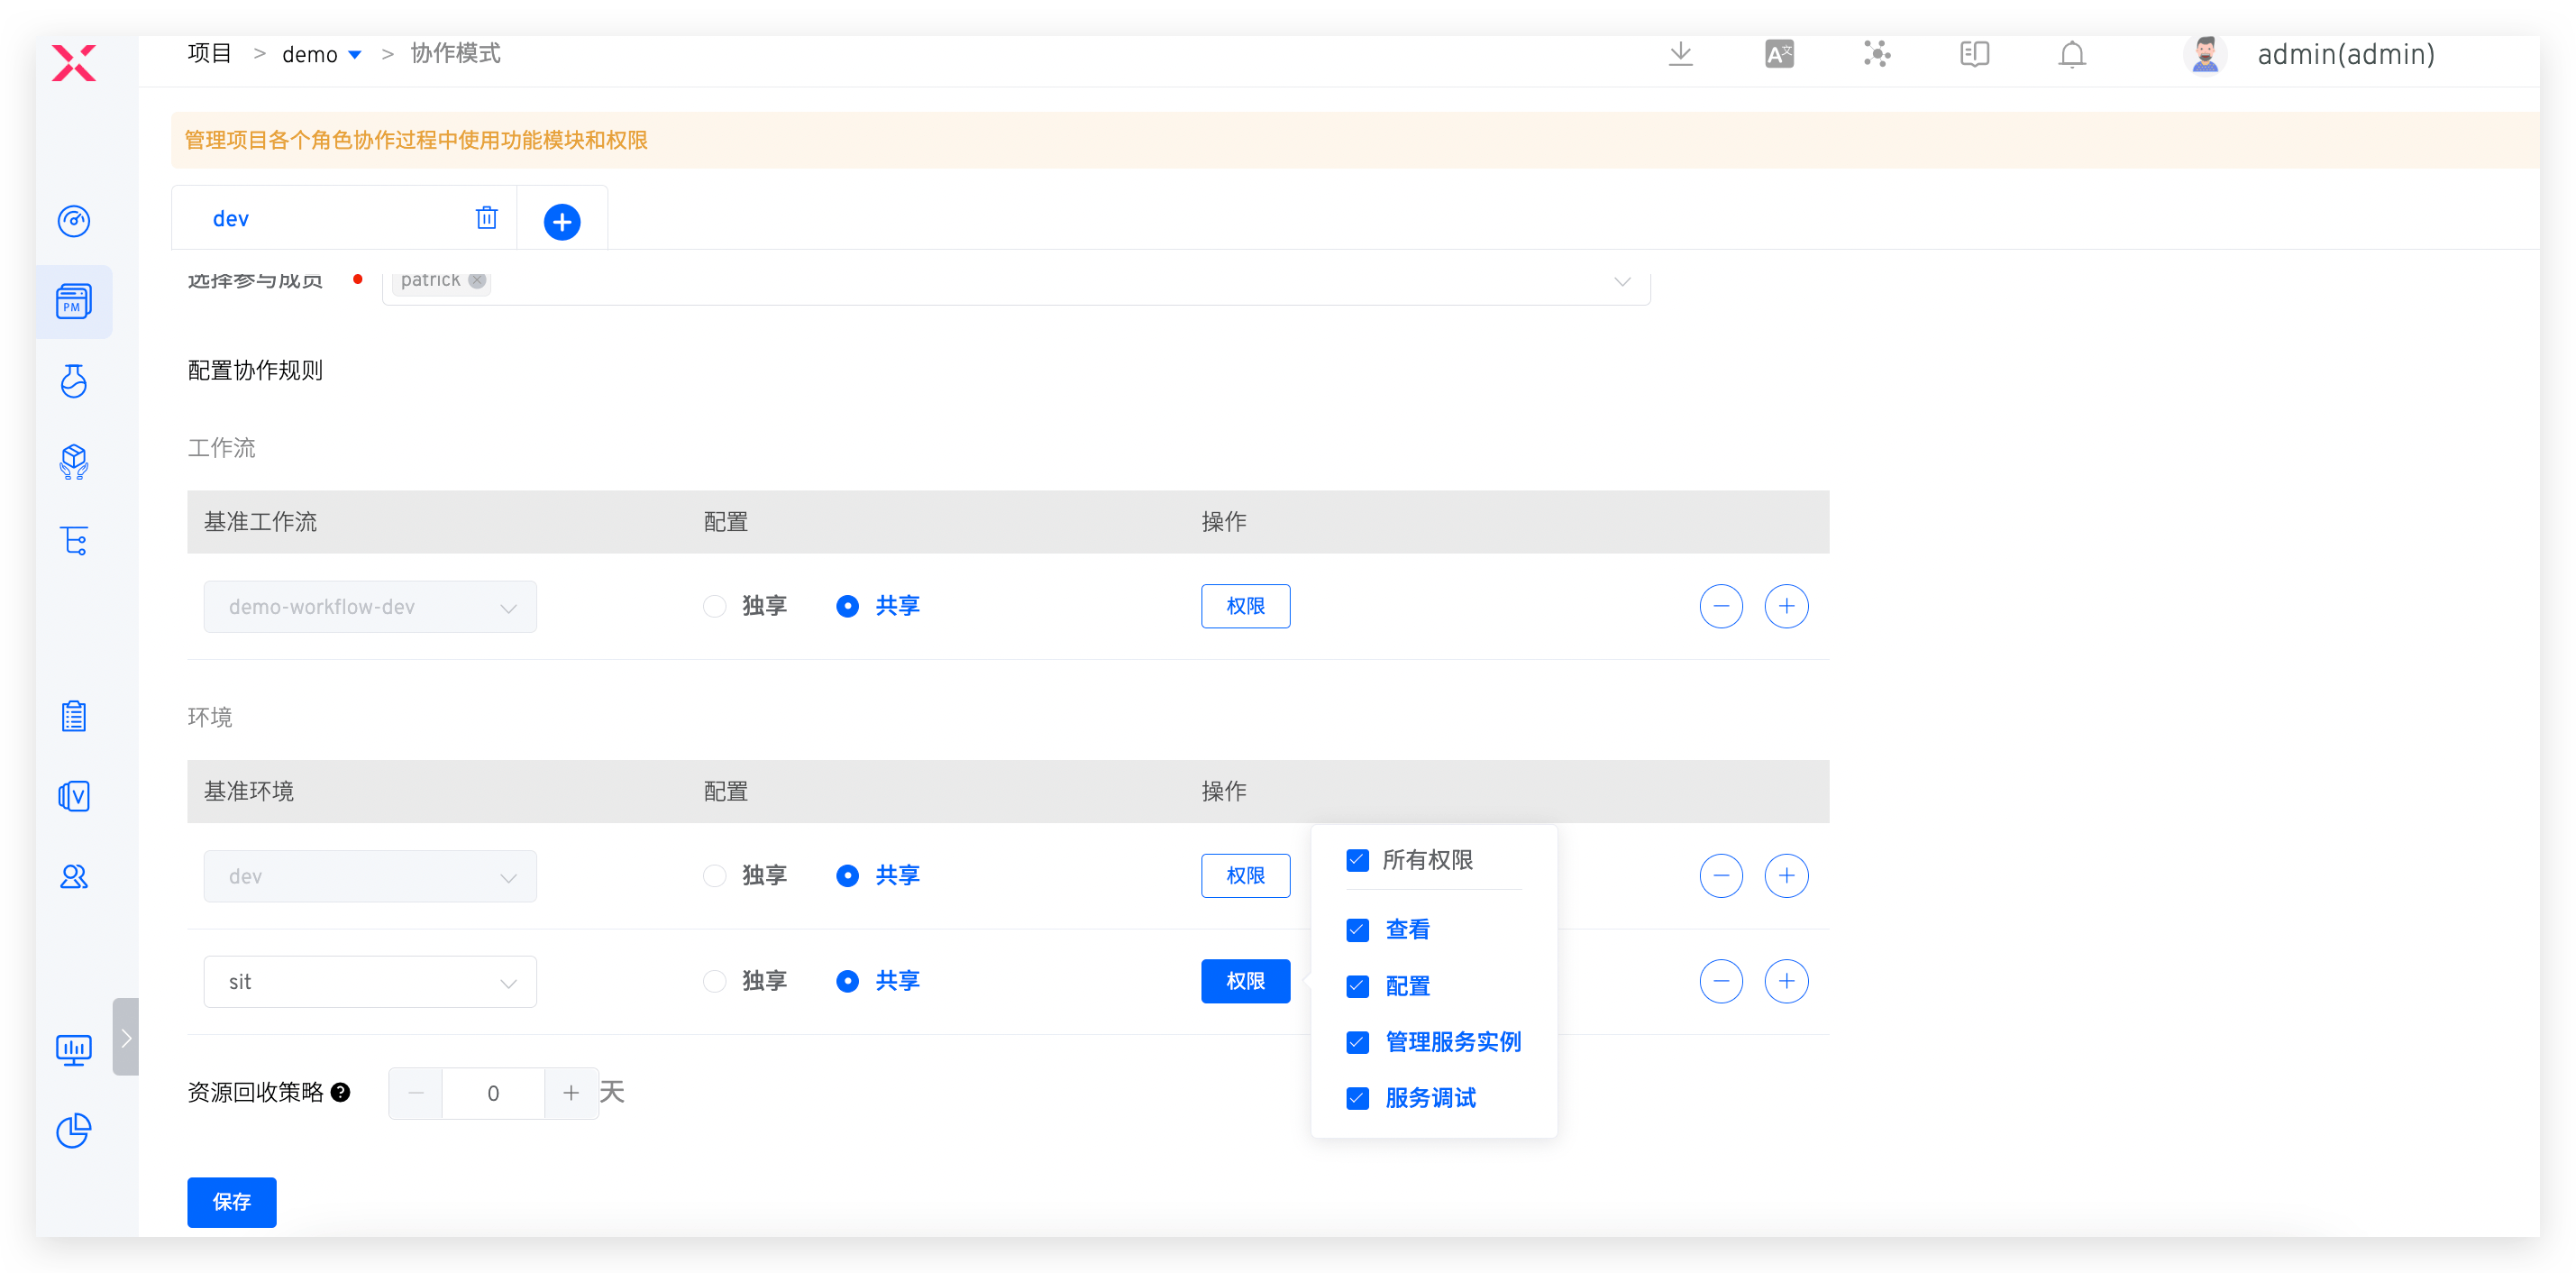Increase resource recycle days with plus stepper
Screen dimensions: 2576x1273
click(571, 1093)
